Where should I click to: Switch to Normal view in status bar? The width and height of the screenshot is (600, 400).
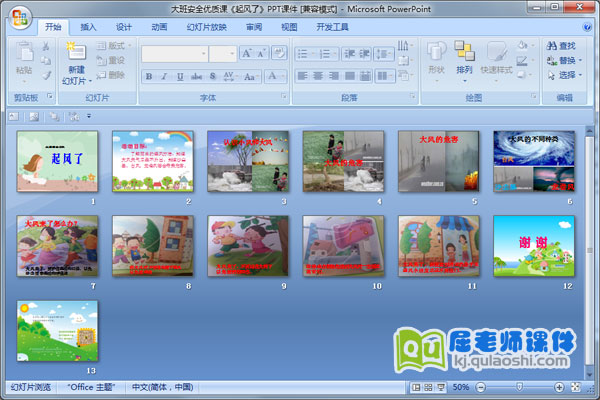click(x=416, y=386)
